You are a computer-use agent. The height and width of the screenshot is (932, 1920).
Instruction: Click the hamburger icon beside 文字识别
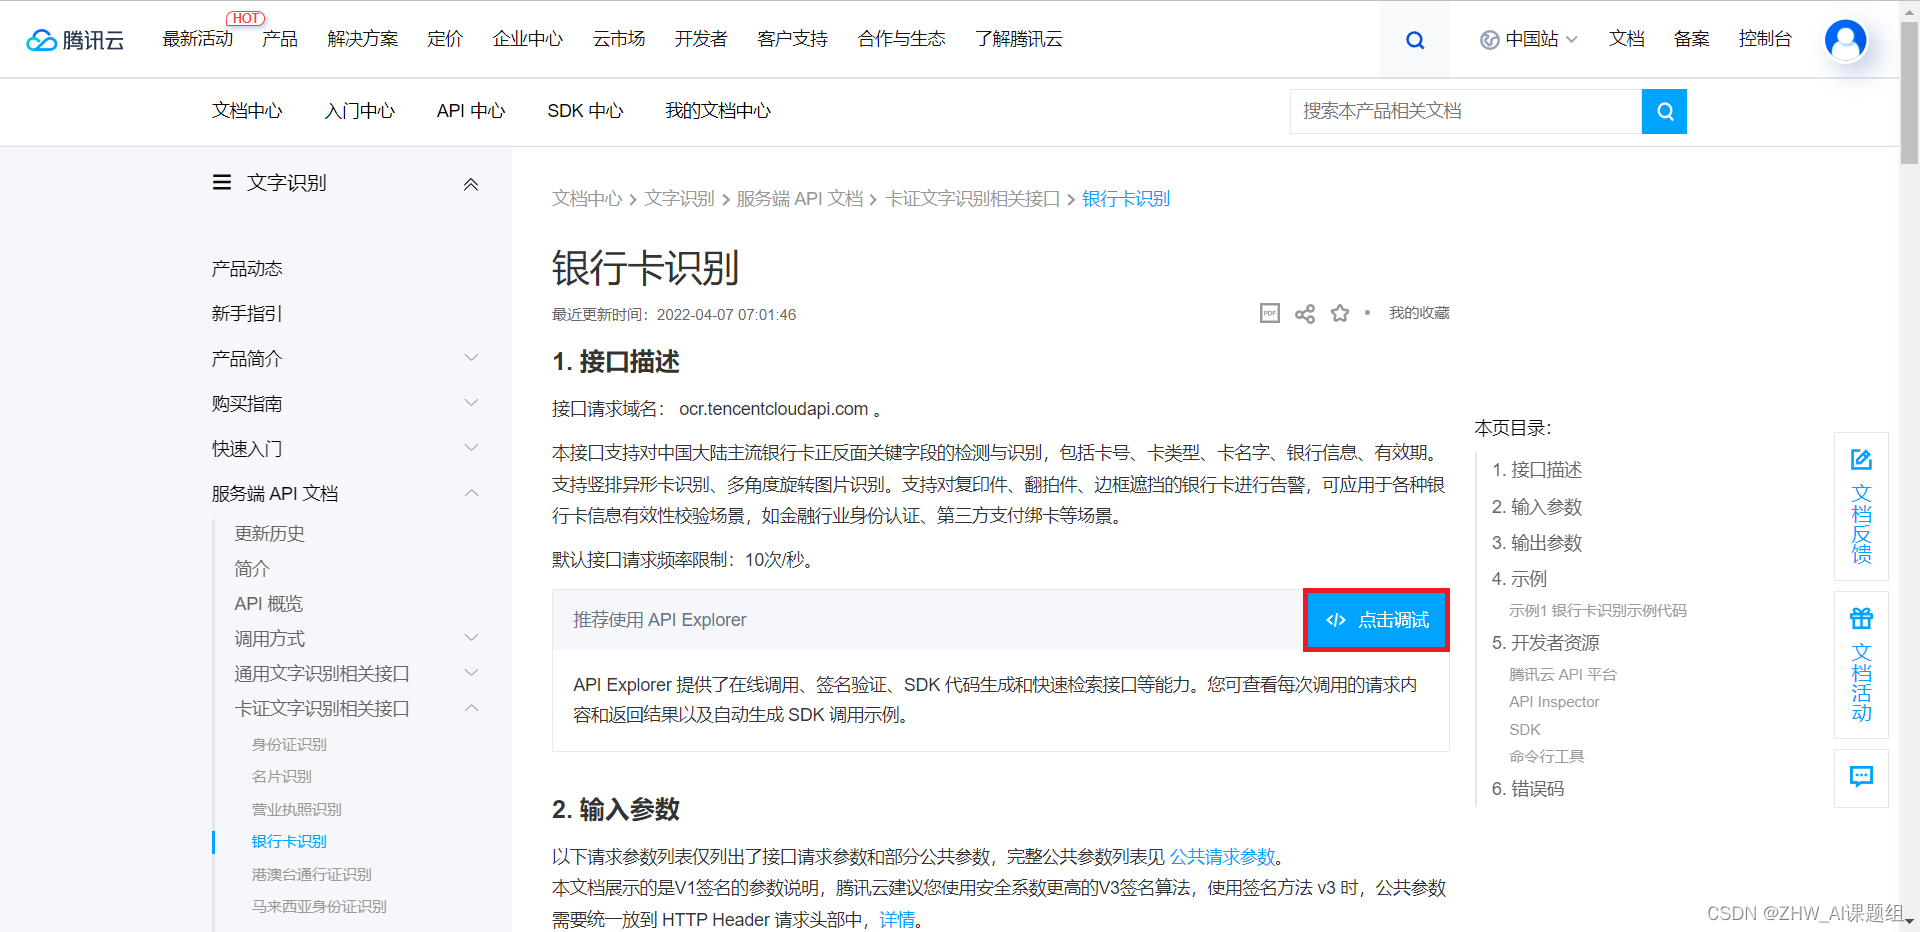pos(222,183)
